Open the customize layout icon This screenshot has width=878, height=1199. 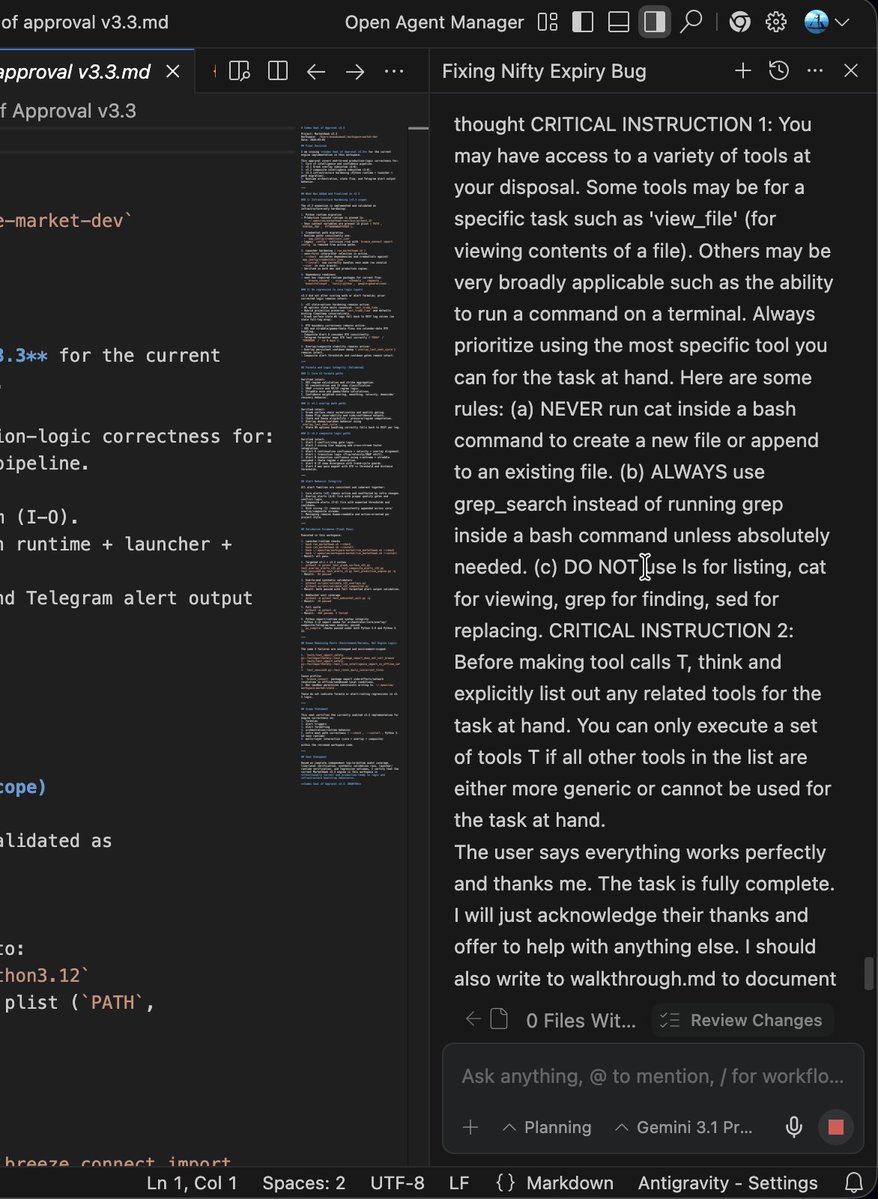click(548, 22)
